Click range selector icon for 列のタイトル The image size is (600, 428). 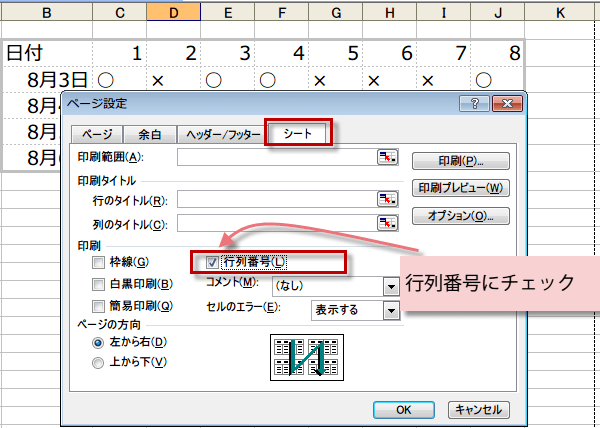point(388,223)
